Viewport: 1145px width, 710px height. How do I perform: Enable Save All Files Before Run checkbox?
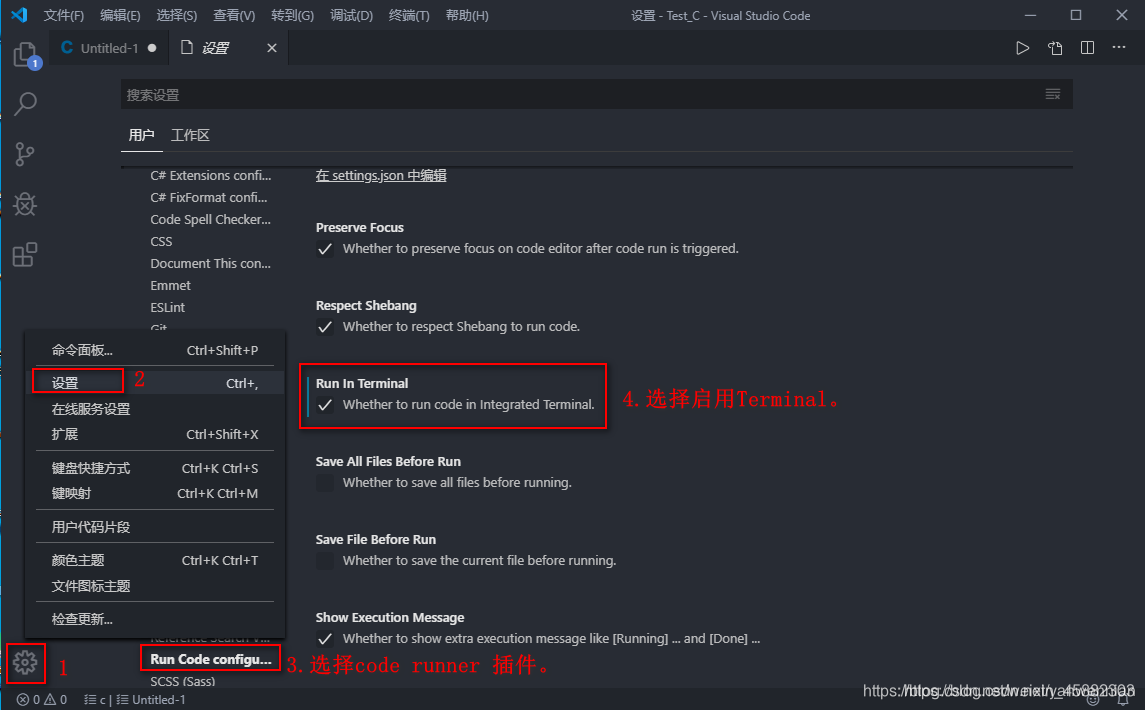325,483
